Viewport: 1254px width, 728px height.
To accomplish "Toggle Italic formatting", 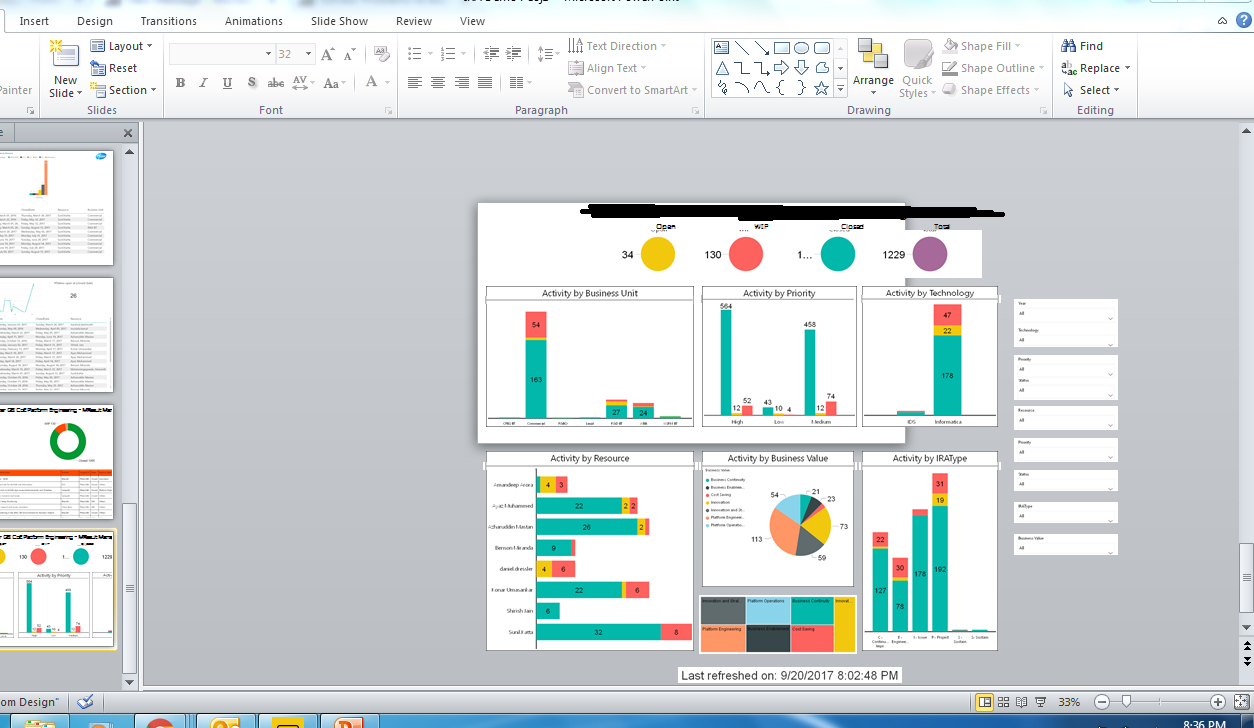I will pyautogui.click(x=203, y=83).
